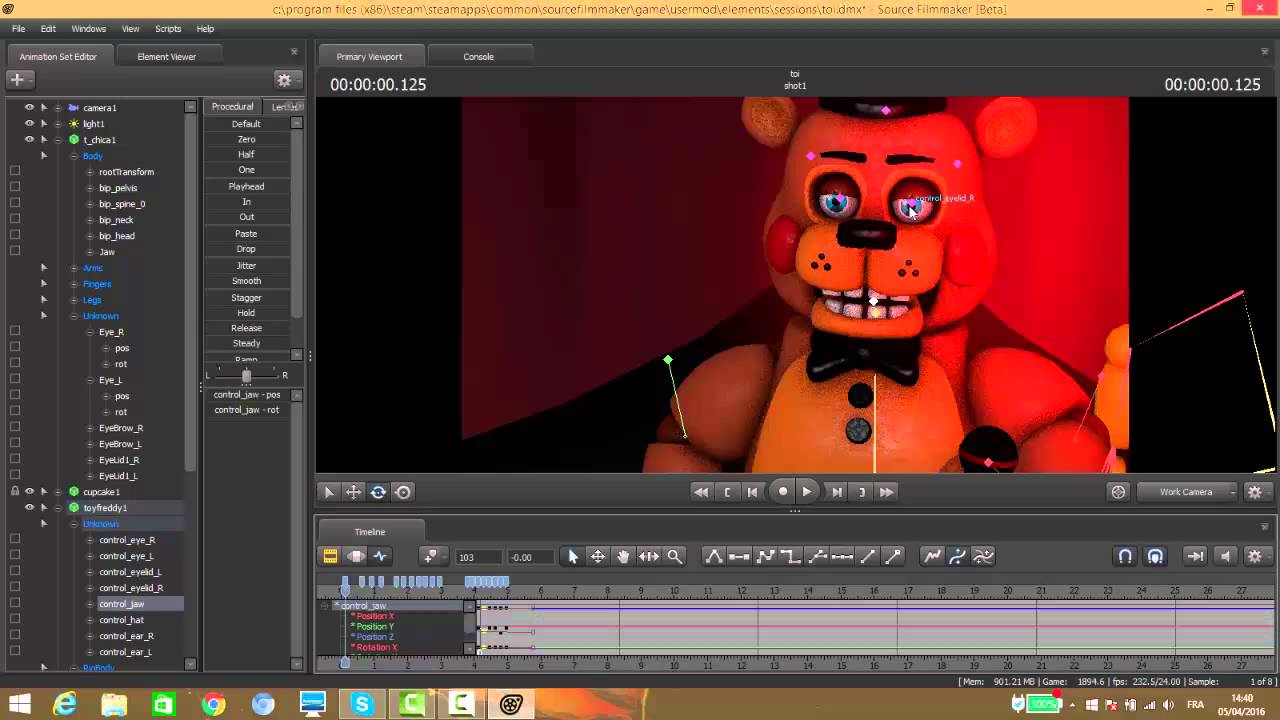The height and width of the screenshot is (720, 1280).
Task: Apply the Jitter preset
Action: [246, 266]
